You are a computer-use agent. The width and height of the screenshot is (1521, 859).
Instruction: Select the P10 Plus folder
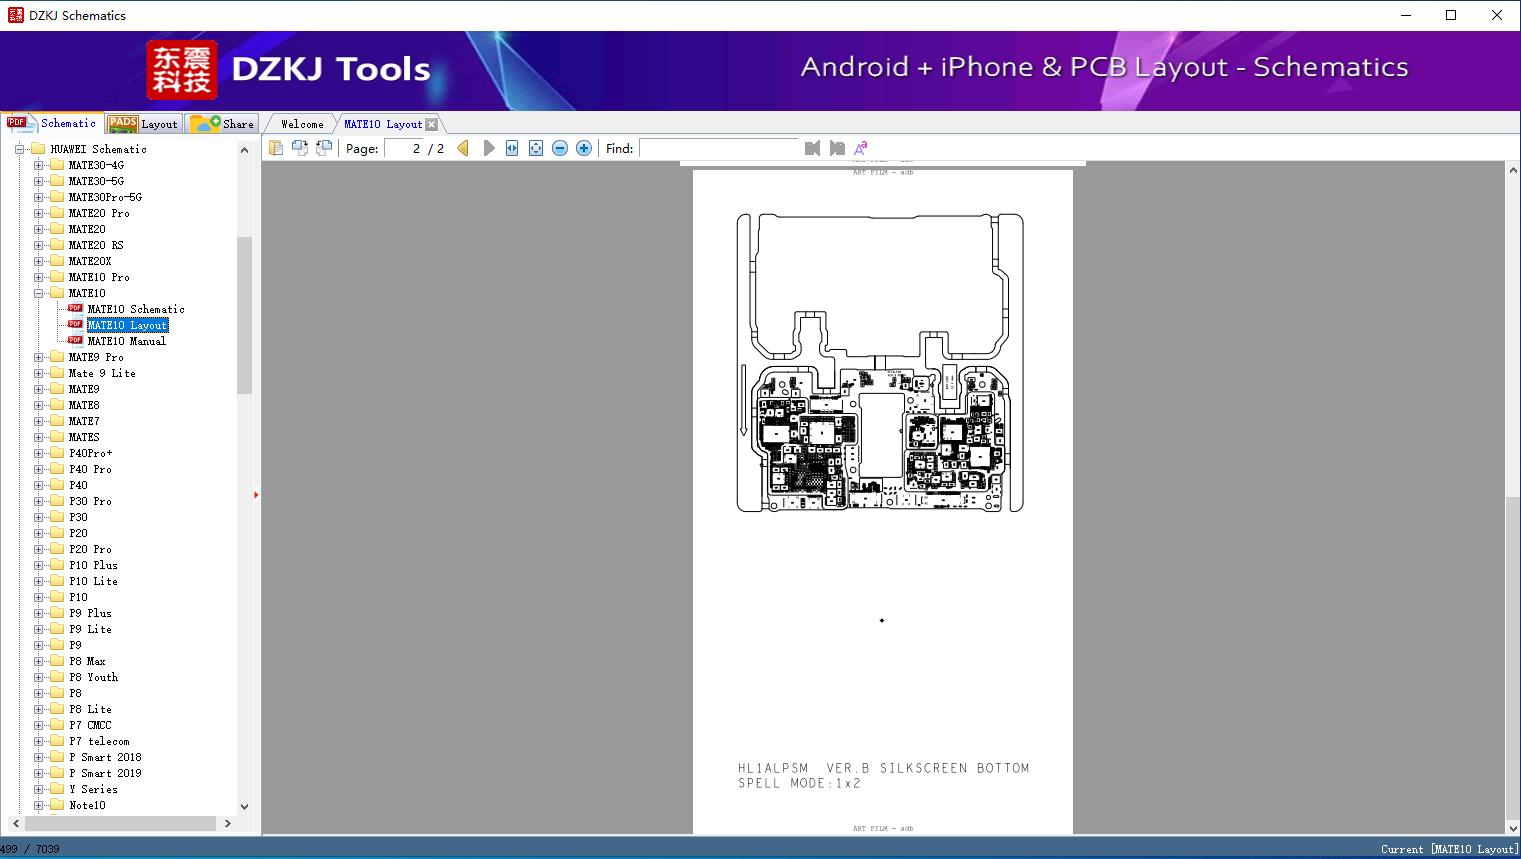pos(93,565)
